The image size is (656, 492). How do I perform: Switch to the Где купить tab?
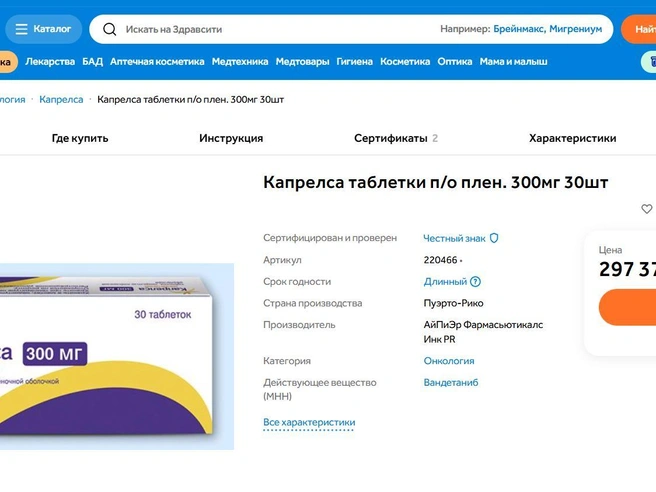[x=80, y=138]
